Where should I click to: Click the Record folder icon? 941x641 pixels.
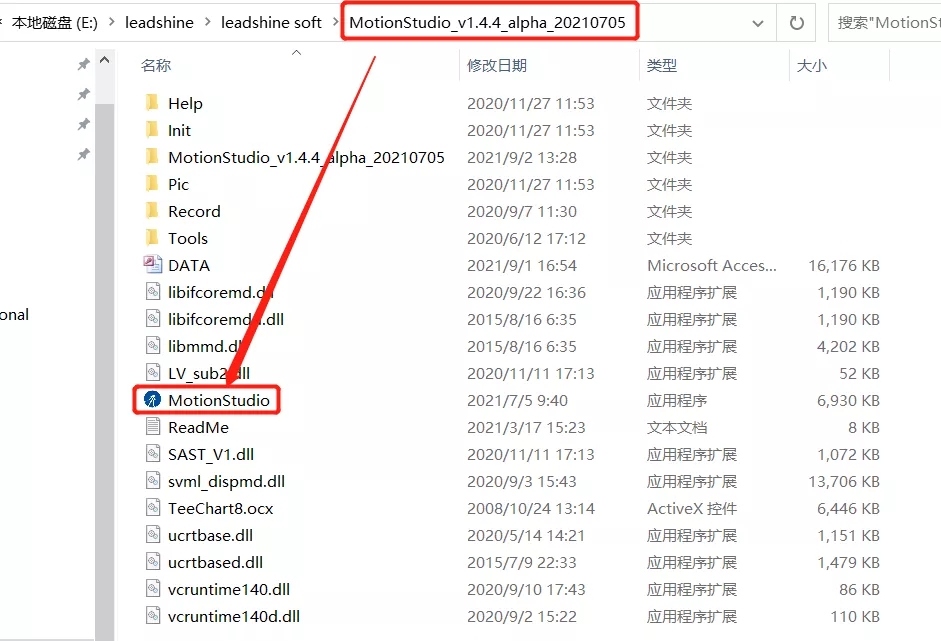click(152, 211)
